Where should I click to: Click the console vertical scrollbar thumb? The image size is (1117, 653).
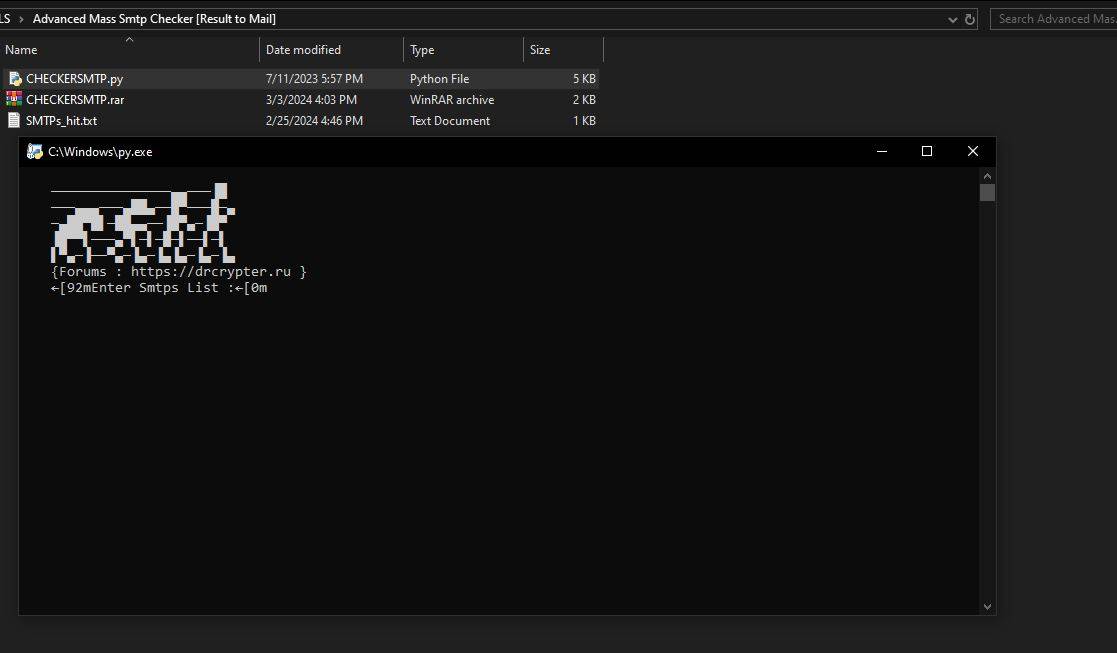pos(987,192)
